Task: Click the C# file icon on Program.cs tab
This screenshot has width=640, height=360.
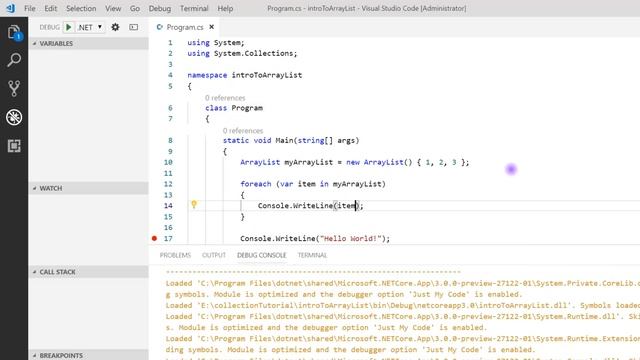Action: [x=160, y=27]
